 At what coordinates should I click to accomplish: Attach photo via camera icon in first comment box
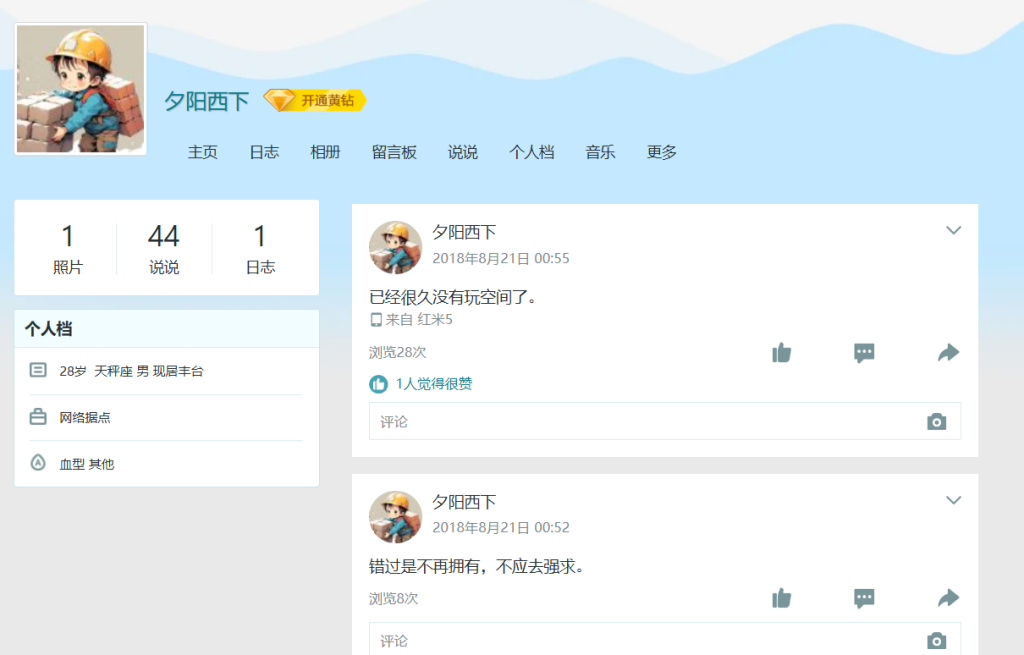pos(936,422)
